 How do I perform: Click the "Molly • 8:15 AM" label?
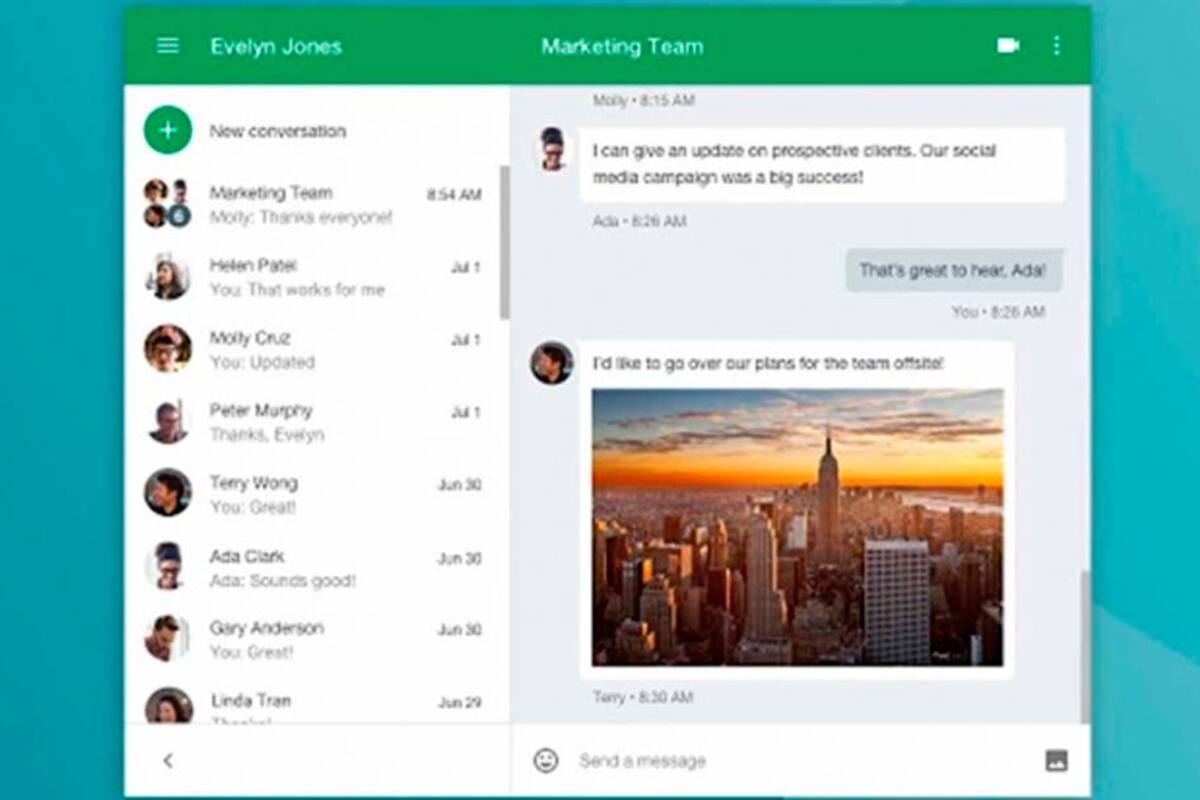point(643,101)
